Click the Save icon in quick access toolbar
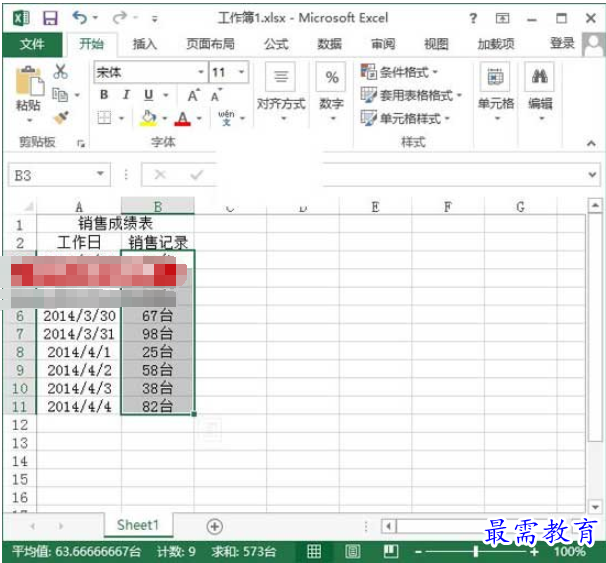 tap(50, 18)
